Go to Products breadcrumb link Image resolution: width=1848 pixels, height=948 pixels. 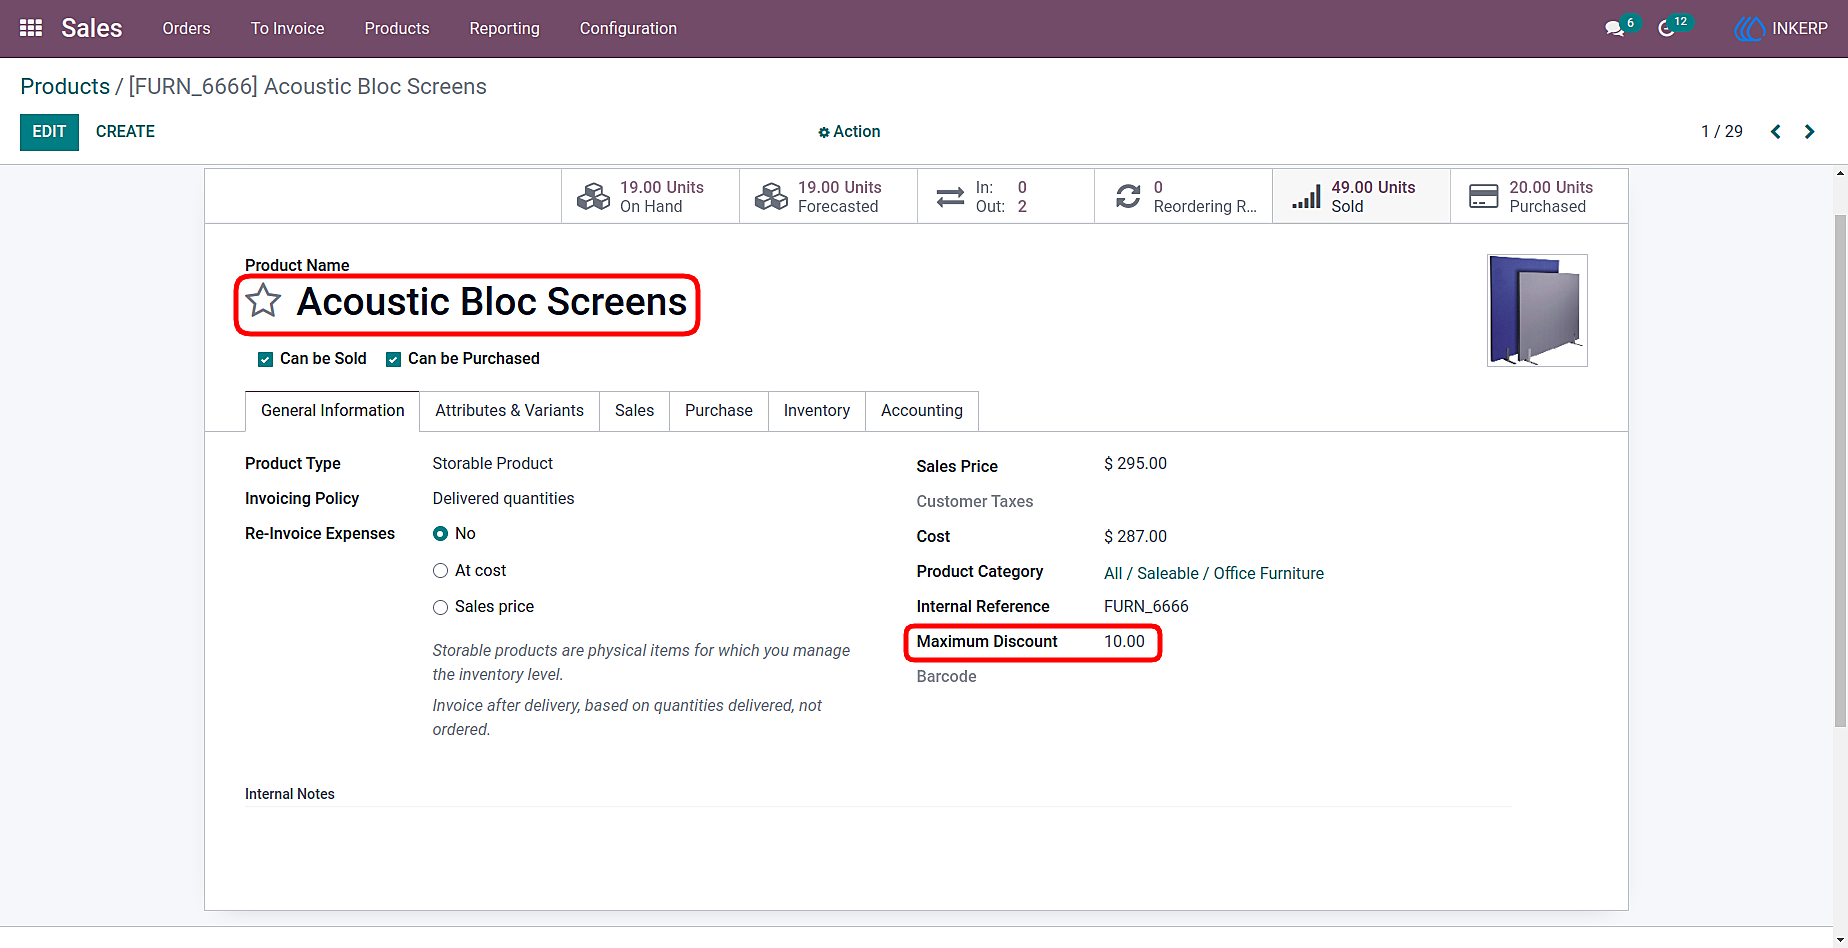pyautogui.click(x=65, y=87)
